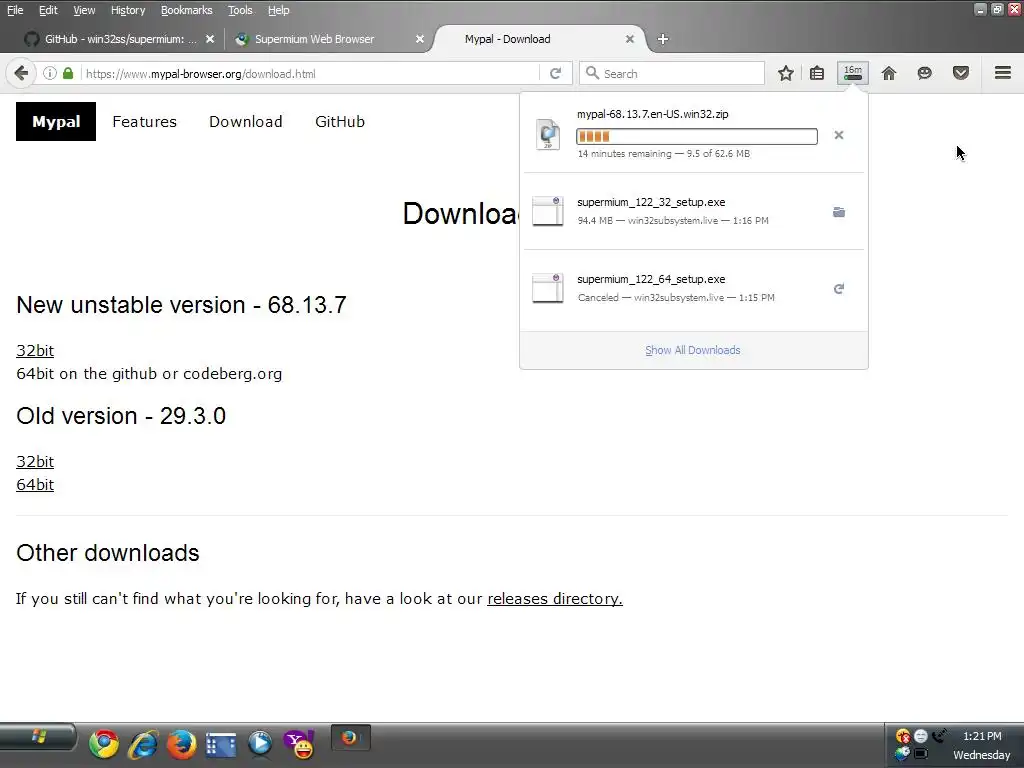The image size is (1024, 768).
Task: Bookmark this page with the star icon
Action: pyautogui.click(x=786, y=73)
